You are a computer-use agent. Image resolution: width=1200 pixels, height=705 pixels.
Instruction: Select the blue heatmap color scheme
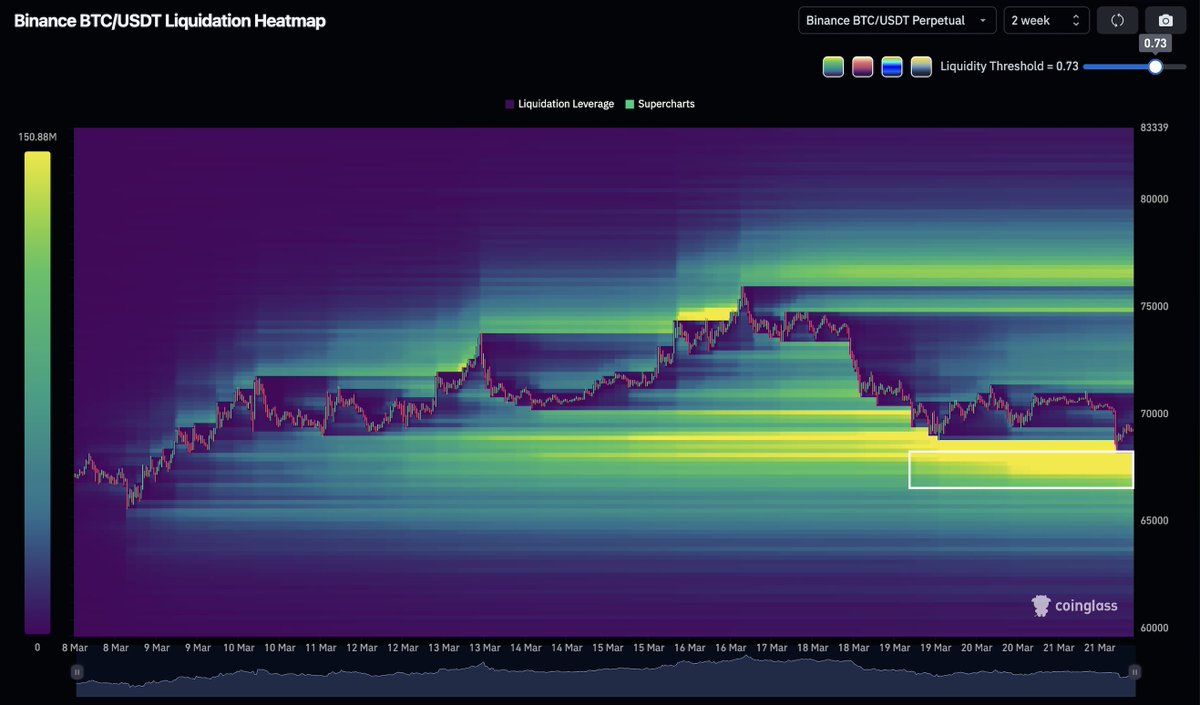(x=891, y=66)
